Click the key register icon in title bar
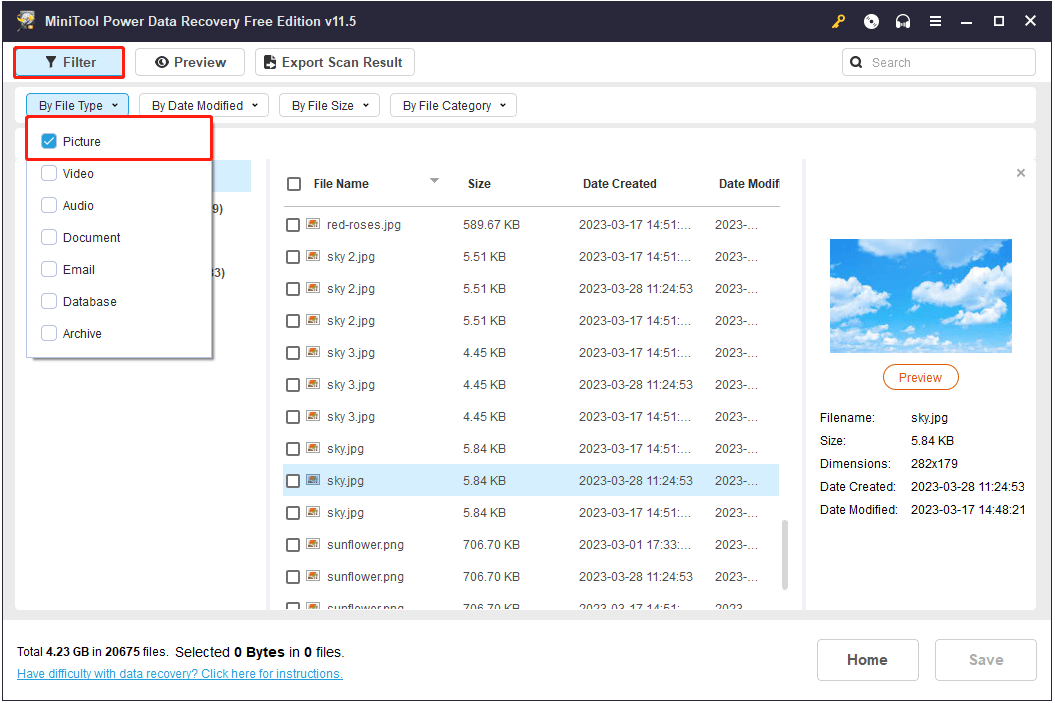 click(838, 22)
